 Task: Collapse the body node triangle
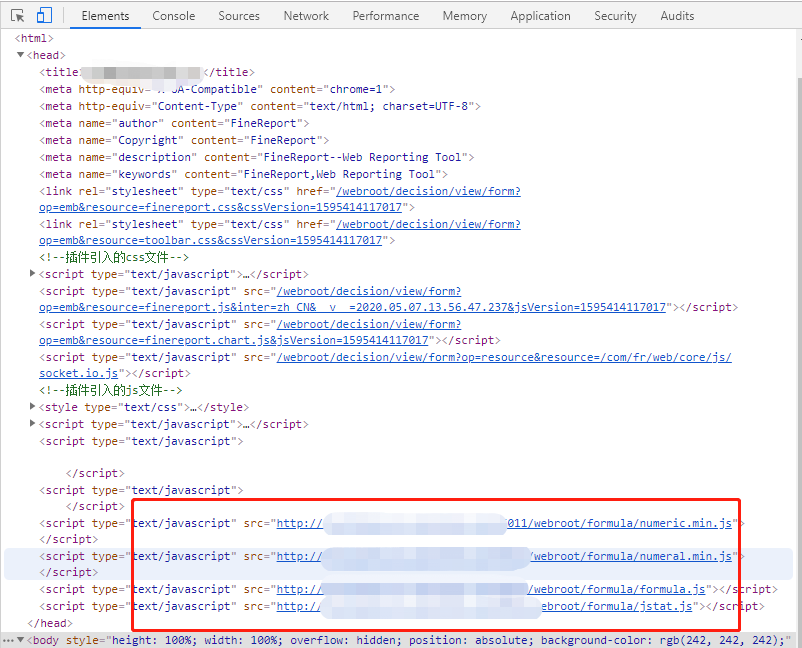20,640
